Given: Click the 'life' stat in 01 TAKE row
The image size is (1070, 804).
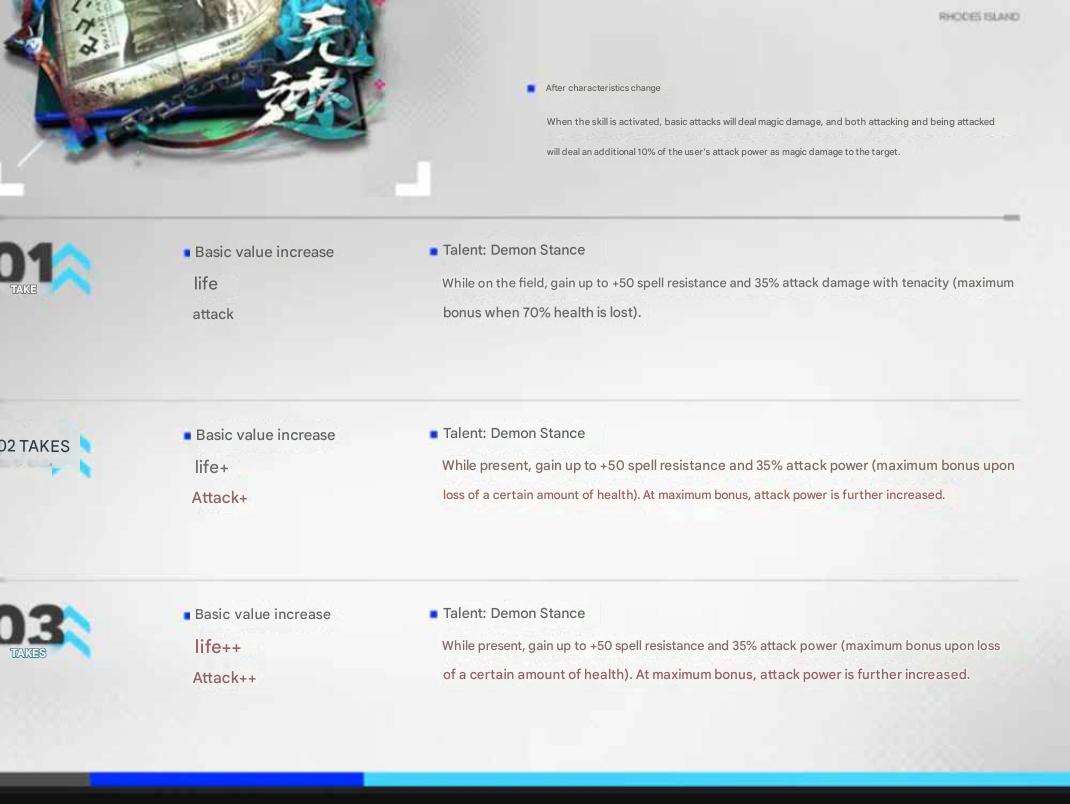Looking at the screenshot, I should tap(205, 283).
